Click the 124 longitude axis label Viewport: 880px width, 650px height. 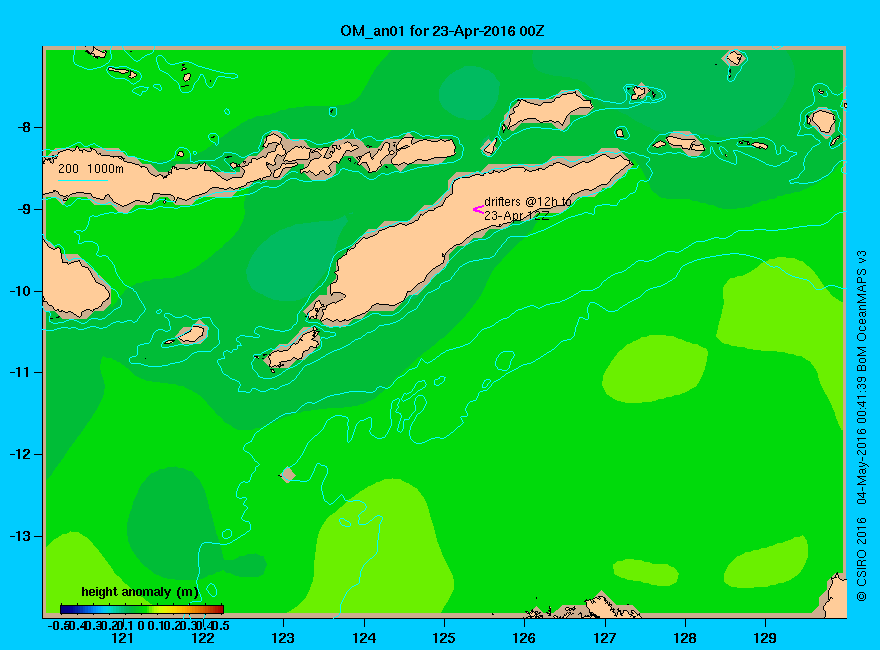pos(364,638)
